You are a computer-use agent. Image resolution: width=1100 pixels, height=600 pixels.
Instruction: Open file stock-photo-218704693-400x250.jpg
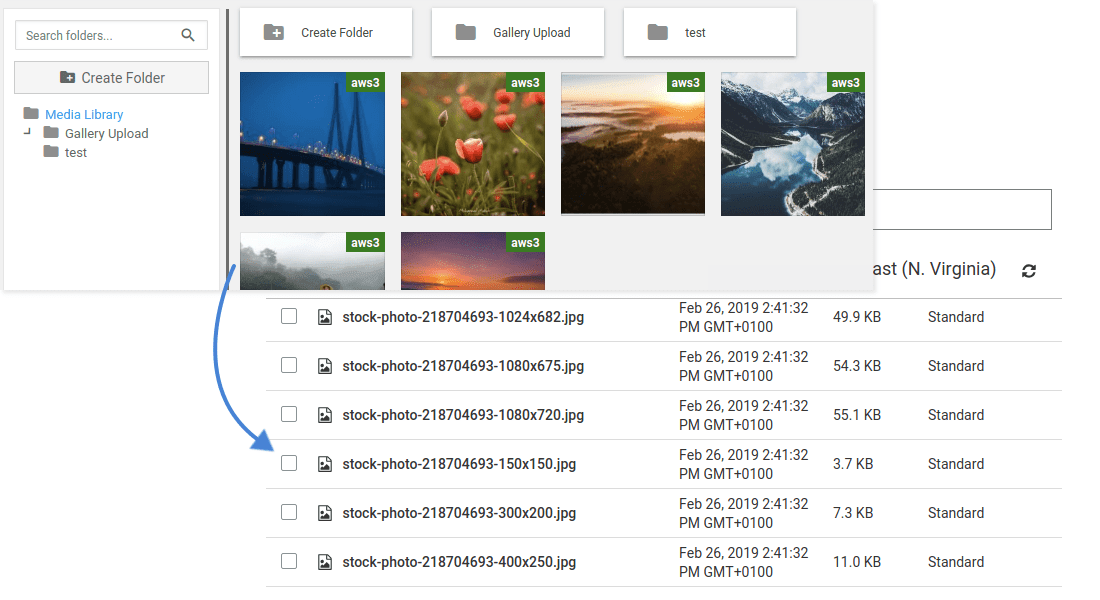pyautogui.click(x=459, y=562)
